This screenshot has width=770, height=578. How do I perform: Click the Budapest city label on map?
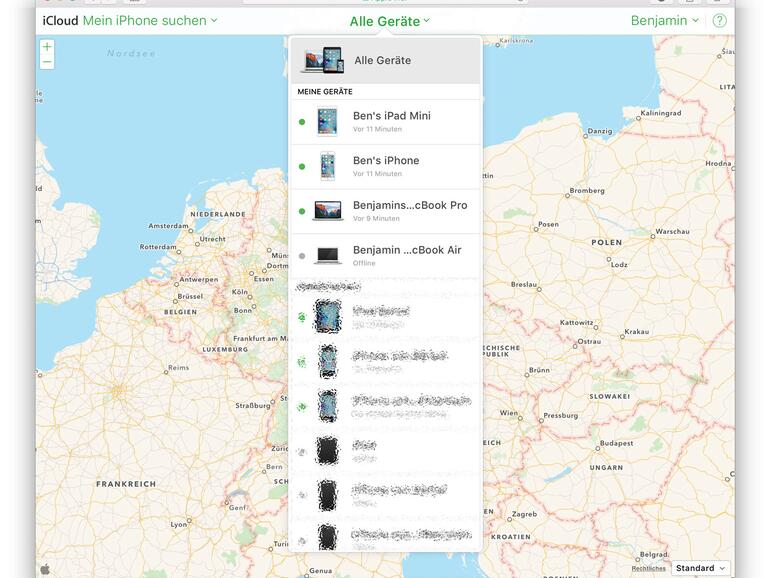pyautogui.click(x=616, y=443)
